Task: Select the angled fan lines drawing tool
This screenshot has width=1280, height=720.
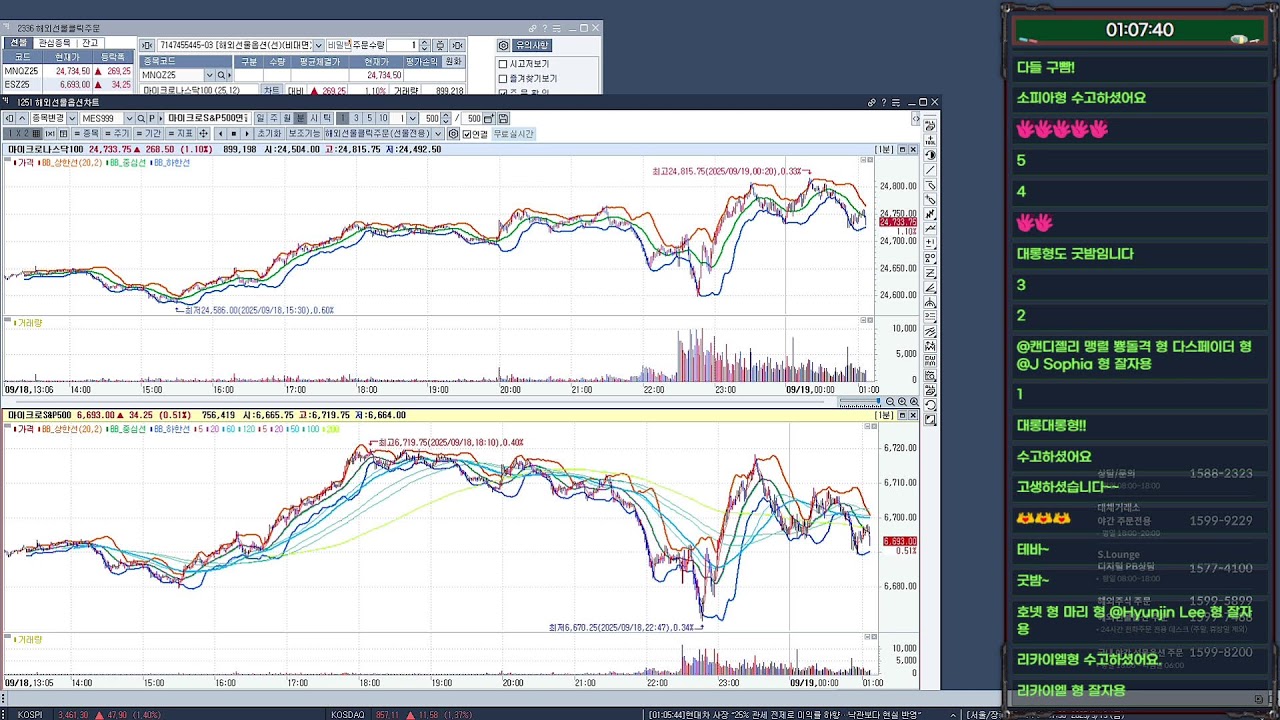Action: (x=930, y=287)
